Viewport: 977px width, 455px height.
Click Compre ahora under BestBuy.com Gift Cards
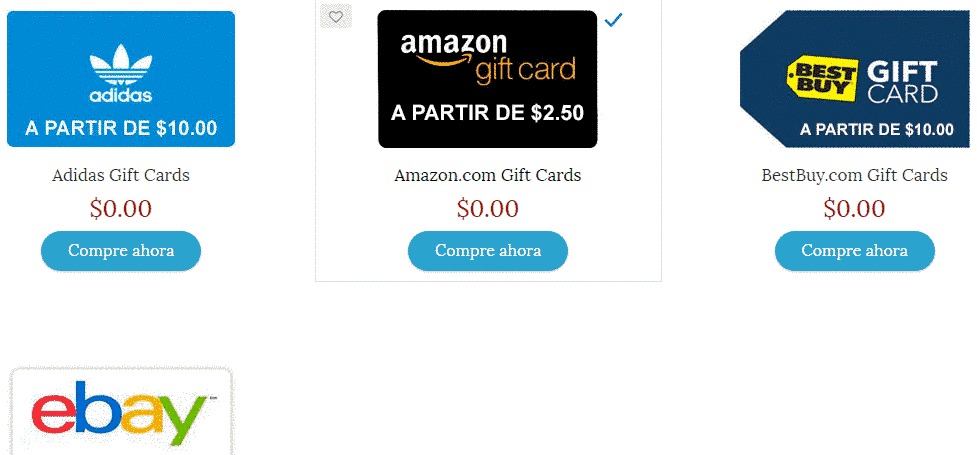tap(855, 251)
